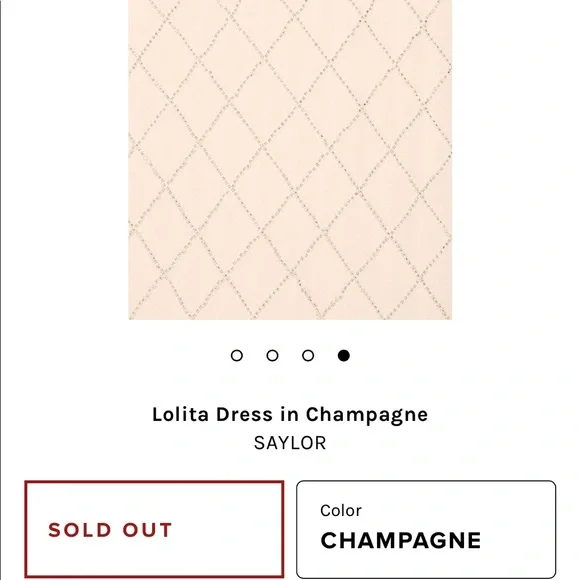Click the red-bordered sold out box
This screenshot has width=580, height=580.
(154, 529)
